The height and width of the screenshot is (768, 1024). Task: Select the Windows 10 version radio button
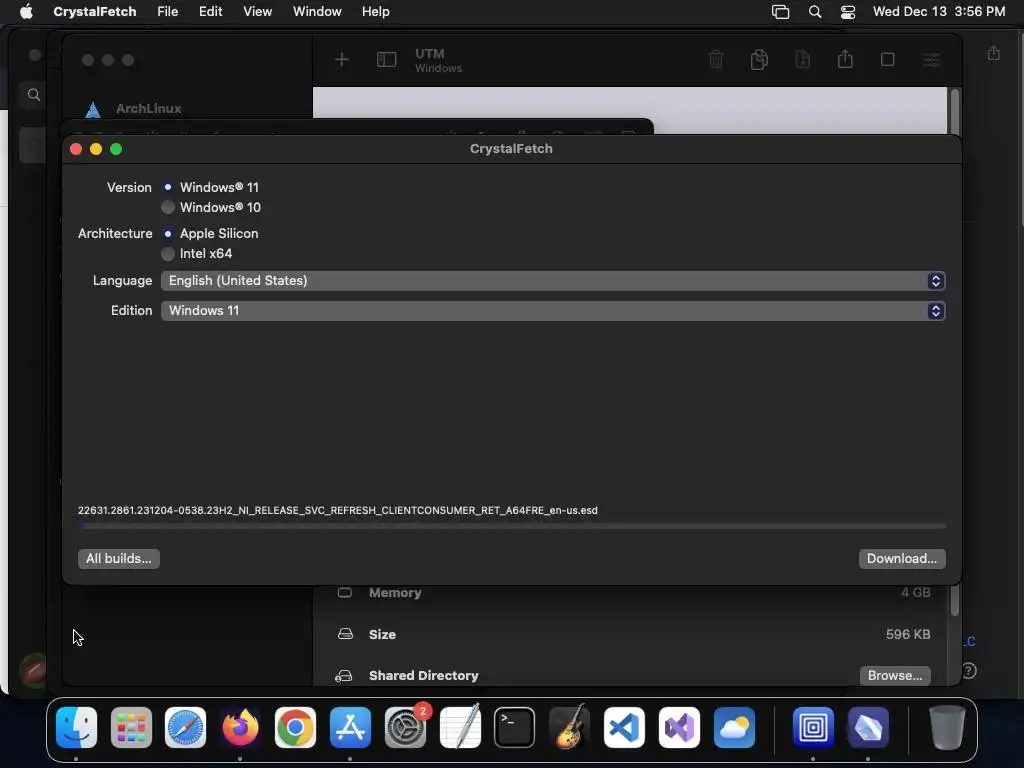pos(168,207)
